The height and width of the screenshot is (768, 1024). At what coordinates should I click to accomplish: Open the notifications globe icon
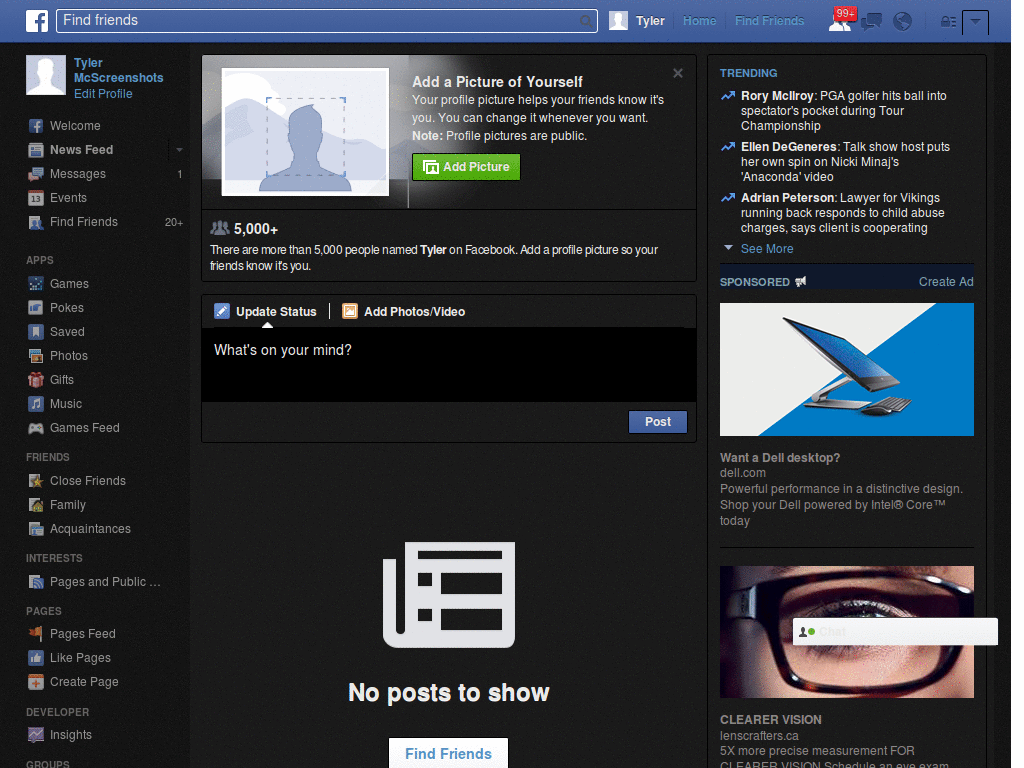(902, 22)
